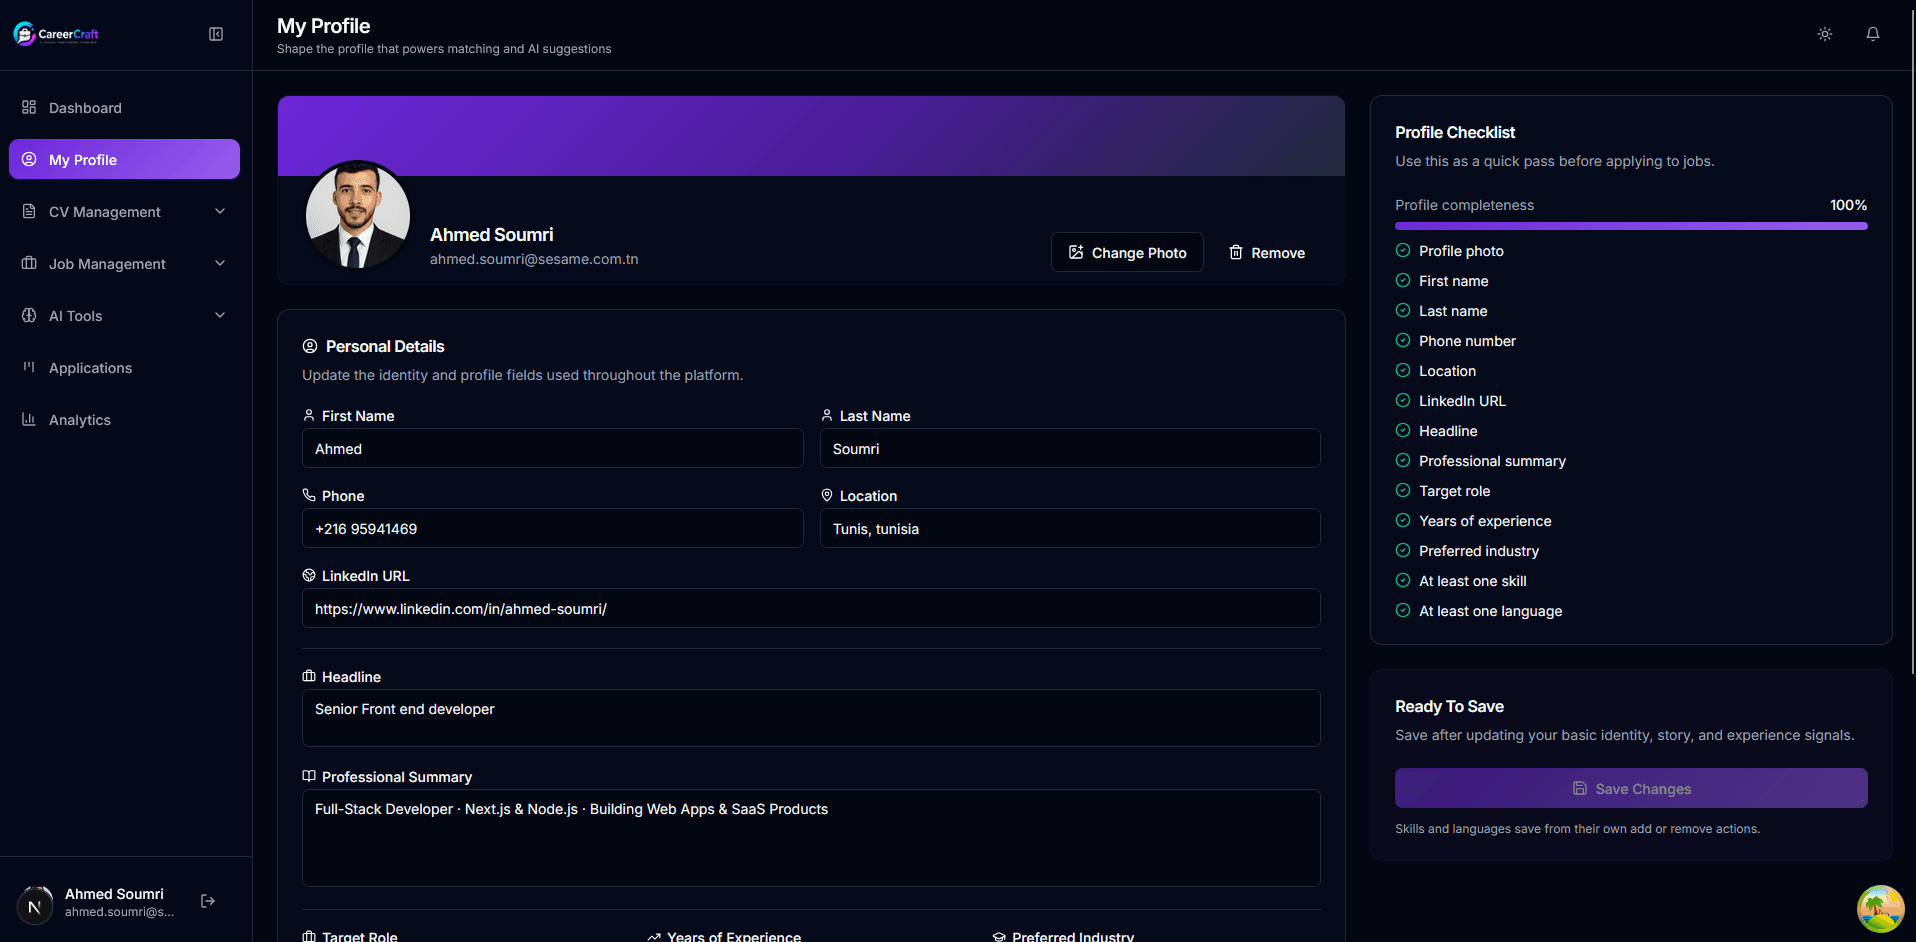Expand the CV Management chevron
1916x942 pixels.
(220, 211)
